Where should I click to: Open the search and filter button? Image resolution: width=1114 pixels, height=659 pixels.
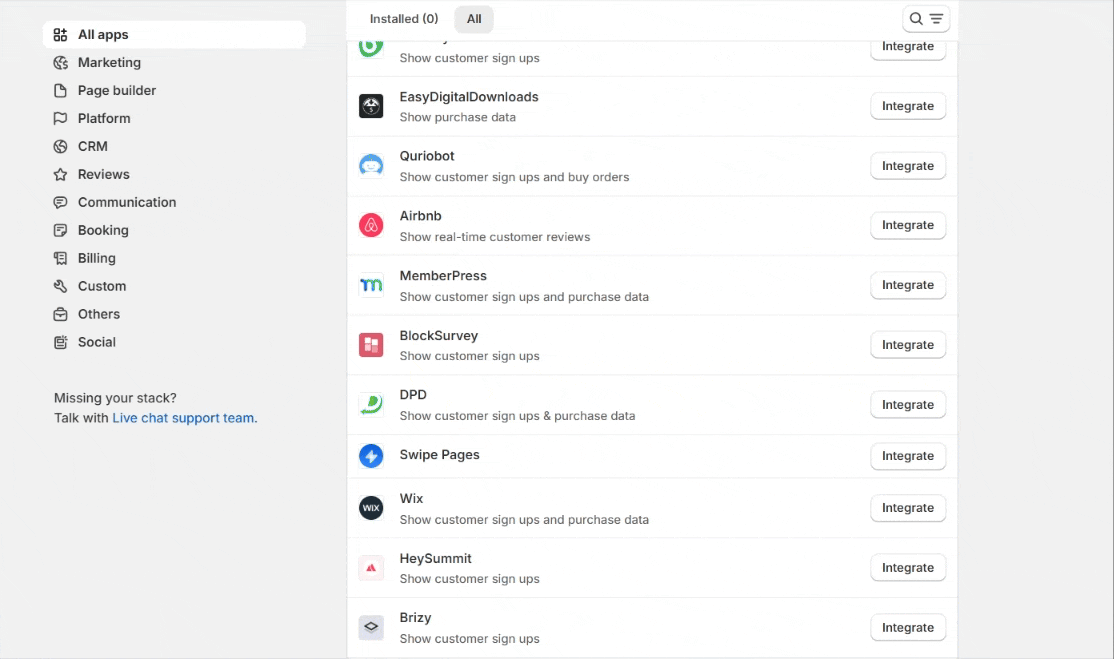tap(926, 19)
